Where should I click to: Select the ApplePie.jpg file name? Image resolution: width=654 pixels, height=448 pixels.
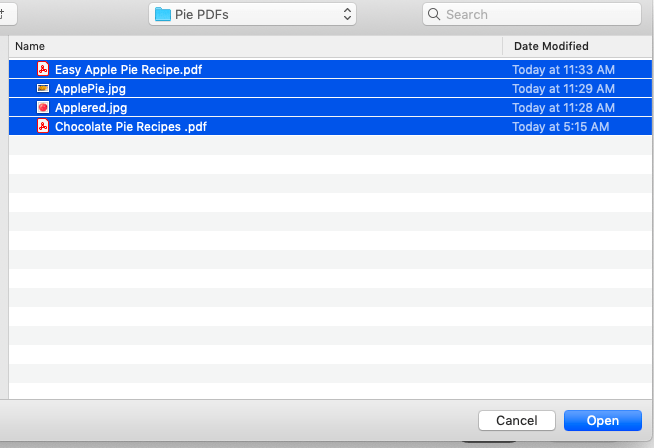click(x=90, y=88)
